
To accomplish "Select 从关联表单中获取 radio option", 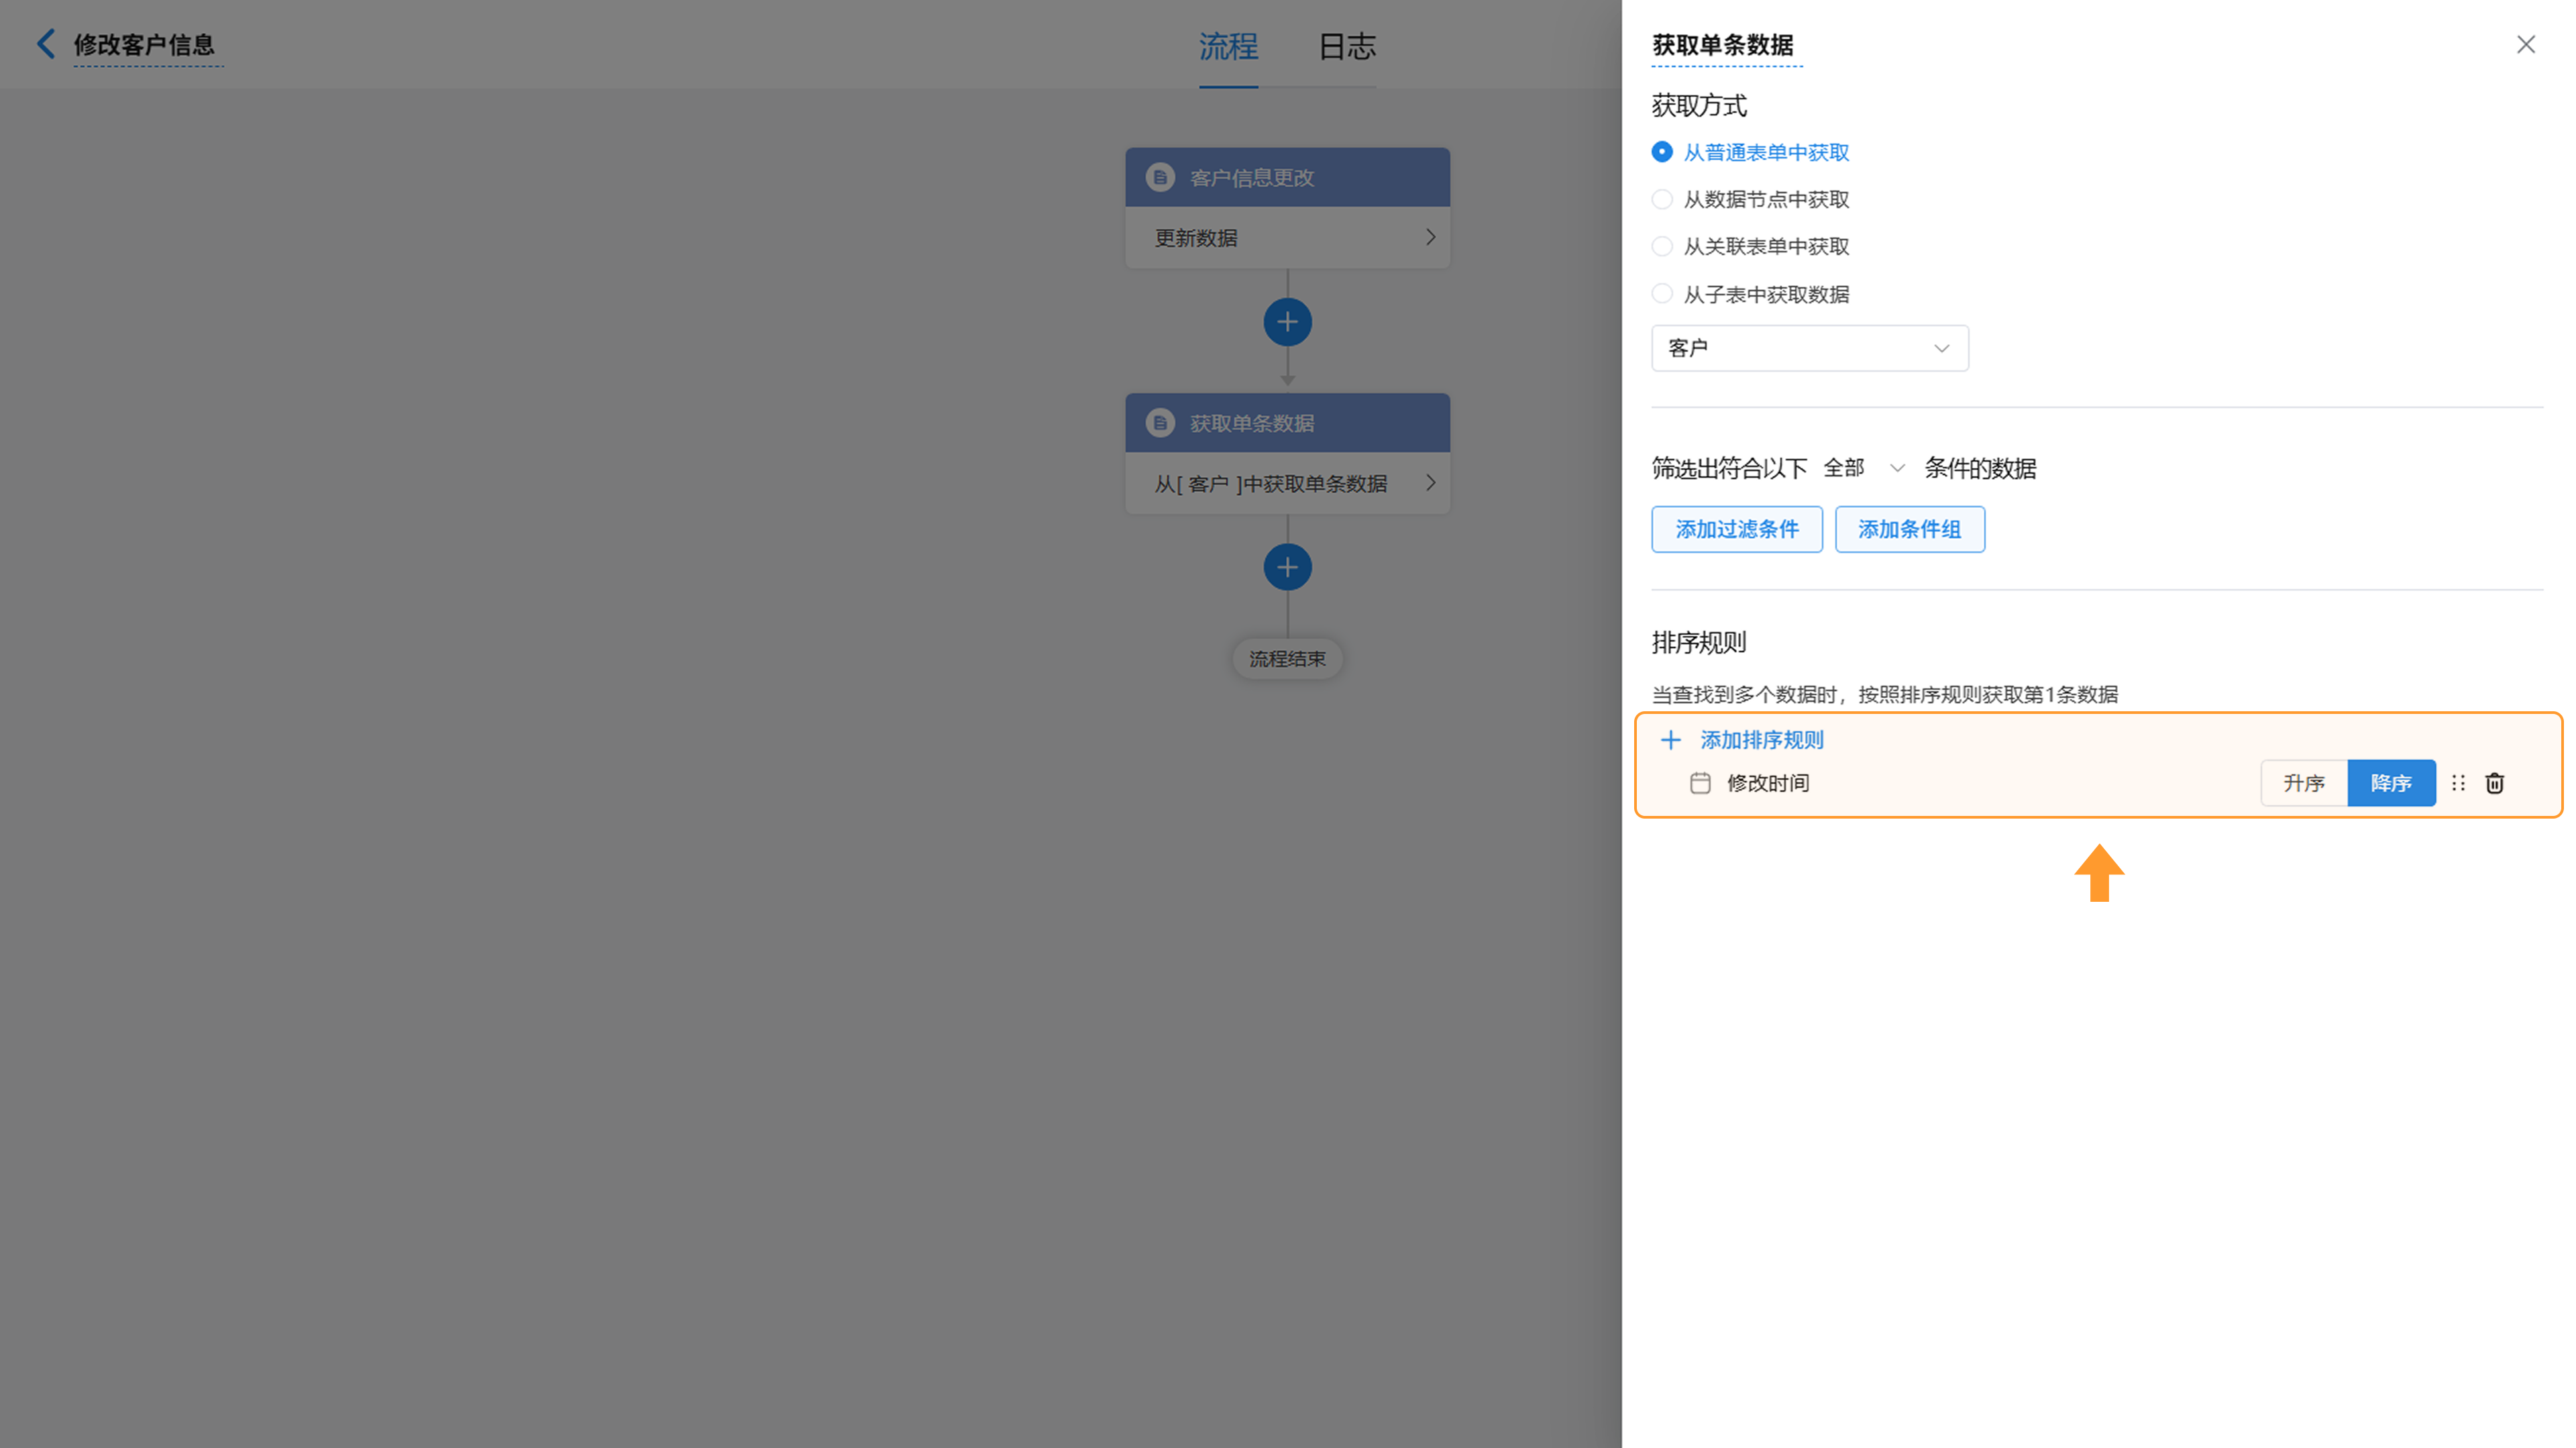I will pyautogui.click(x=1662, y=246).
